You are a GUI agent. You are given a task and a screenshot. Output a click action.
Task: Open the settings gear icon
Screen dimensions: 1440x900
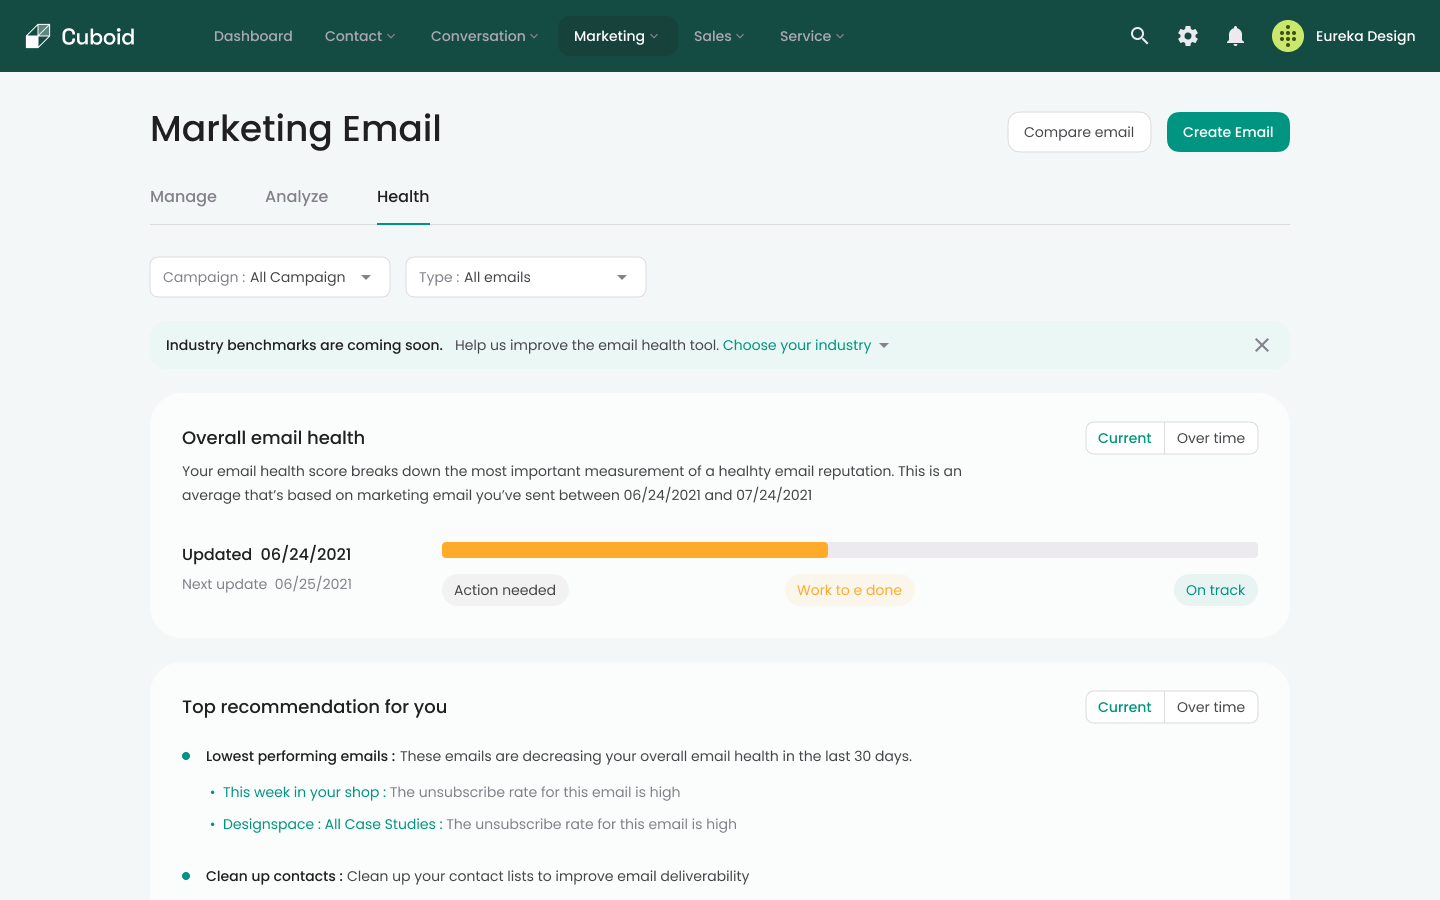1187,35
